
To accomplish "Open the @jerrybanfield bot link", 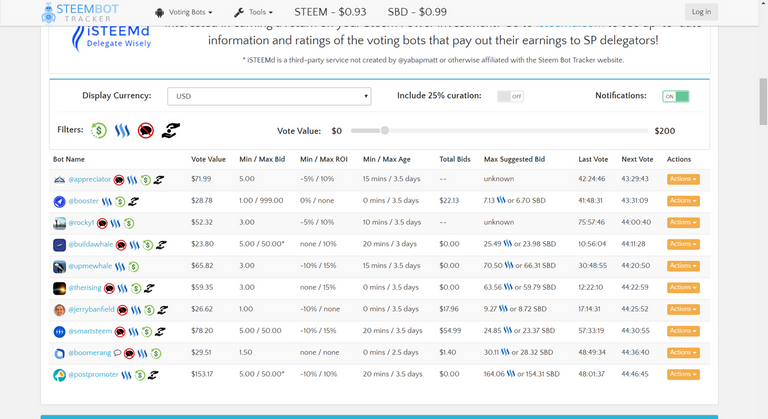I will 91,309.
